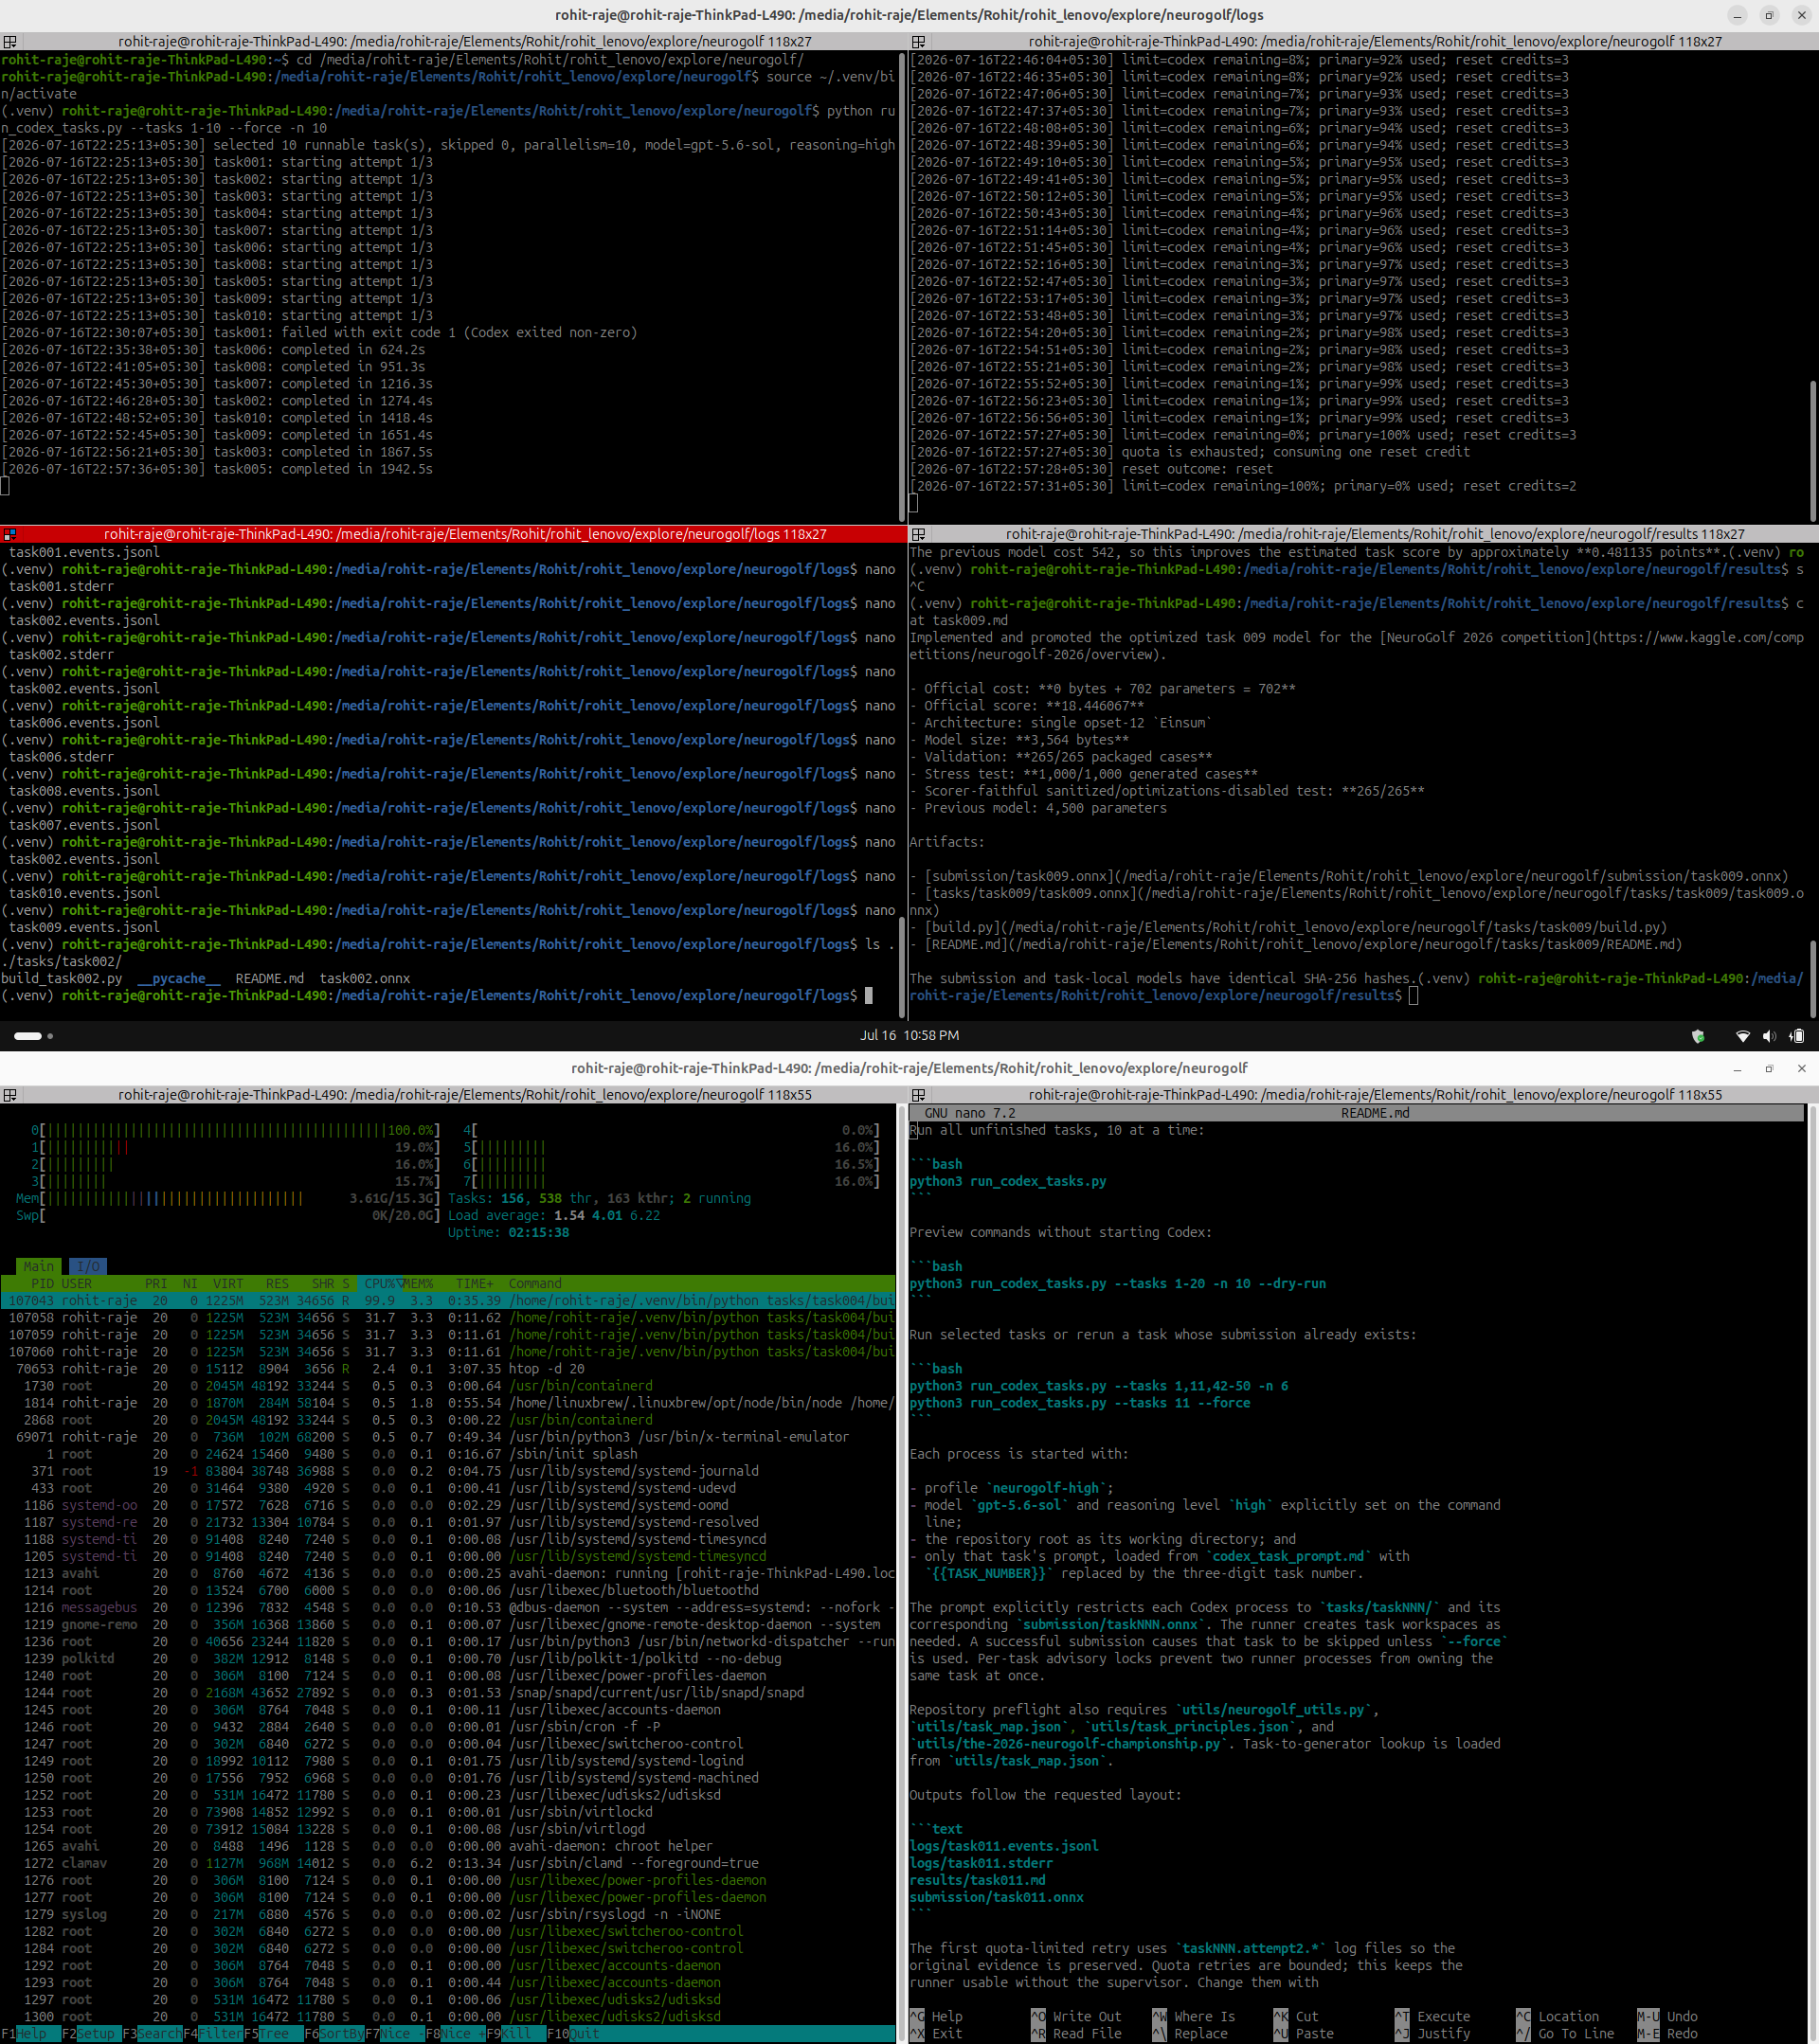Open F2 Setup in htop
Image resolution: width=1819 pixels, height=2044 pixels.
click(x=91, y=2034)
